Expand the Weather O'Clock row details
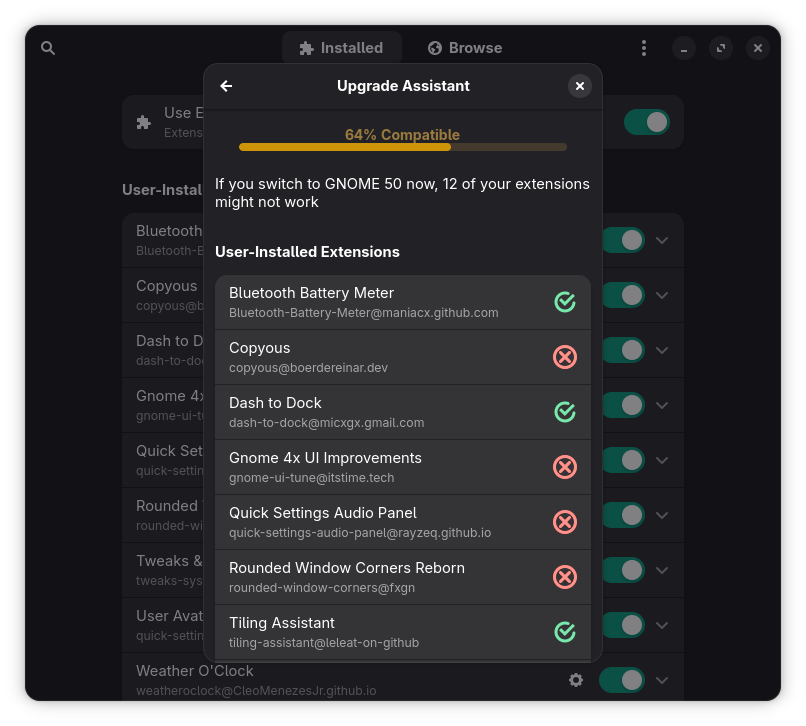Viewport: 806px width, 726px height. tap(662, 680)
